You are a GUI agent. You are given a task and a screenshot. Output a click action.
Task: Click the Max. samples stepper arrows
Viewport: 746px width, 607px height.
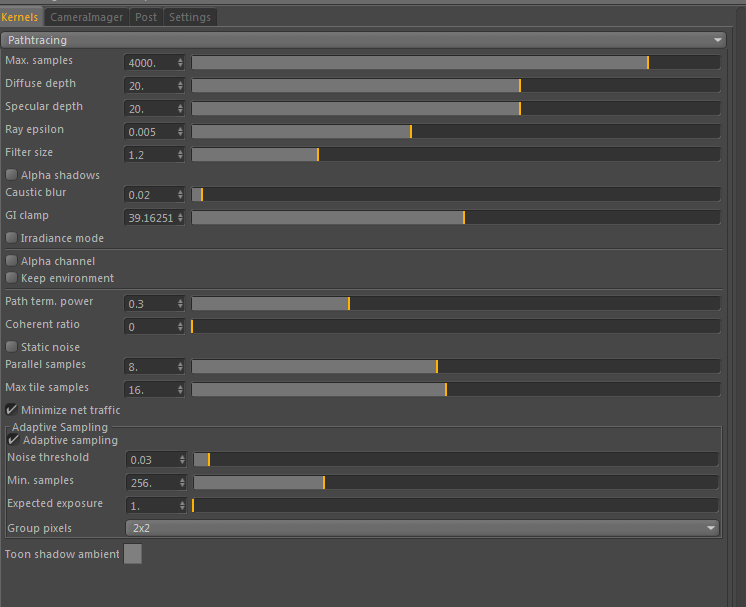coord(180,62)
